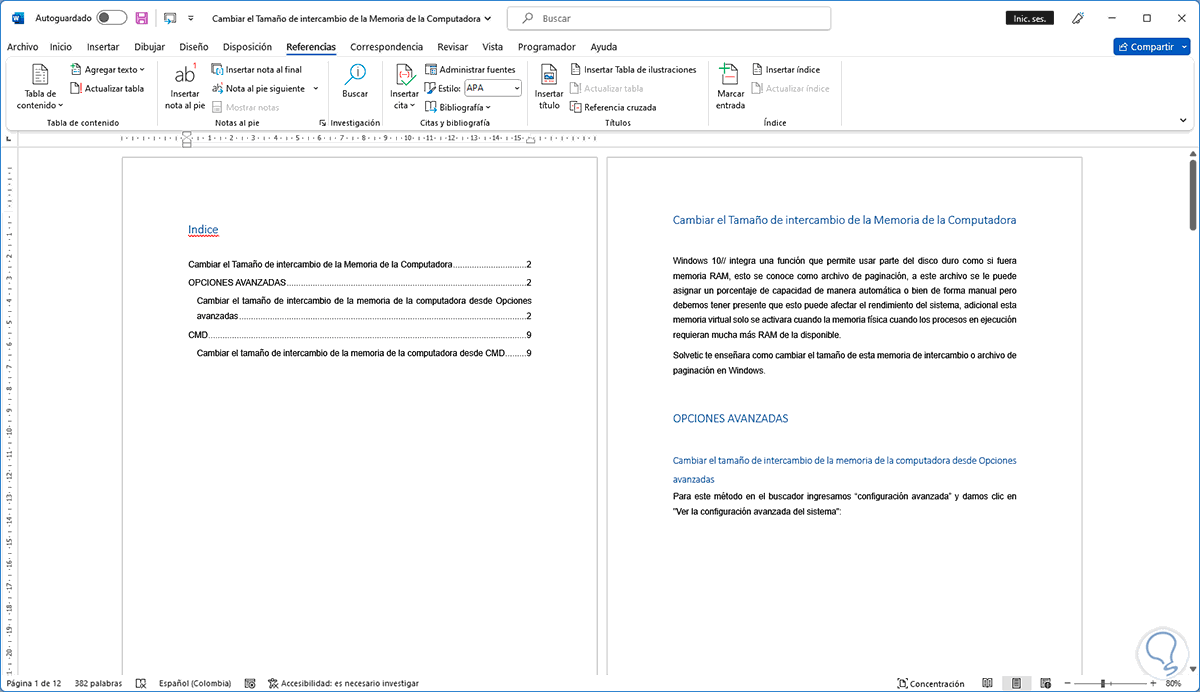Open the Diseño tab
Image resolution: width=1200 pixels, height=692 pixels.
(x=194, y=46)
